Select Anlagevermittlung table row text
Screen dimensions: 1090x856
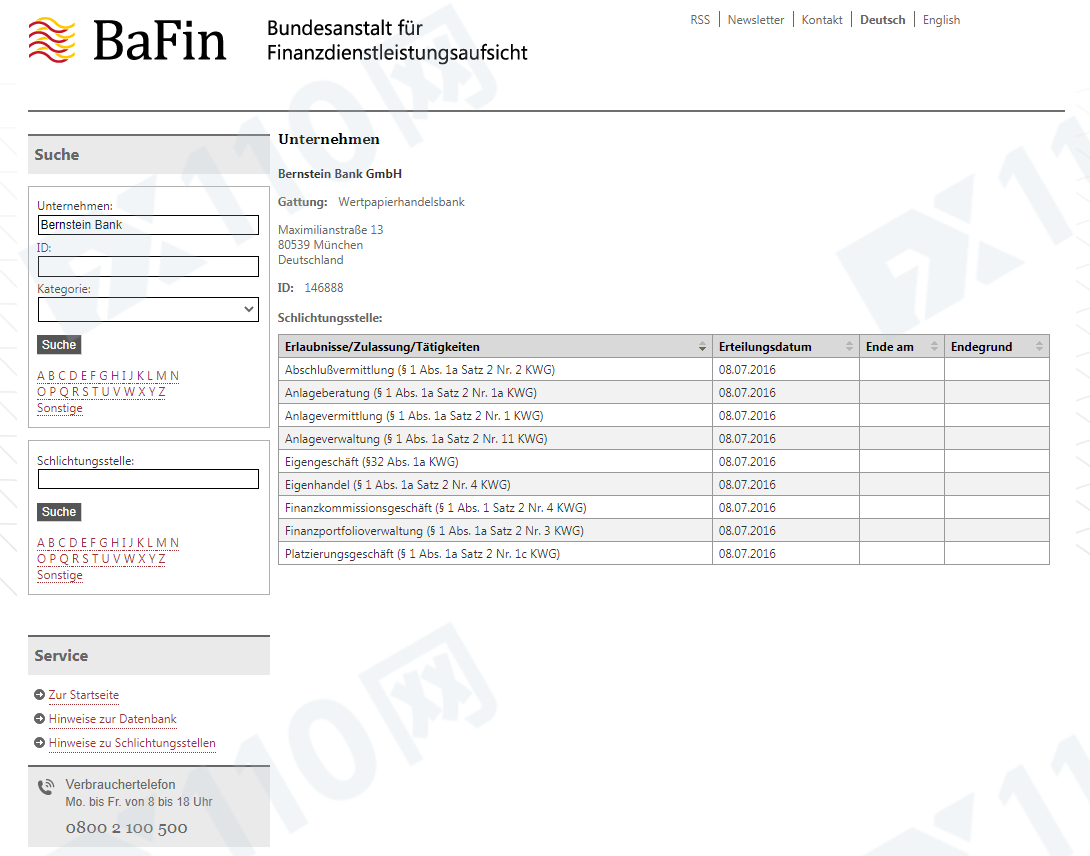414,416
